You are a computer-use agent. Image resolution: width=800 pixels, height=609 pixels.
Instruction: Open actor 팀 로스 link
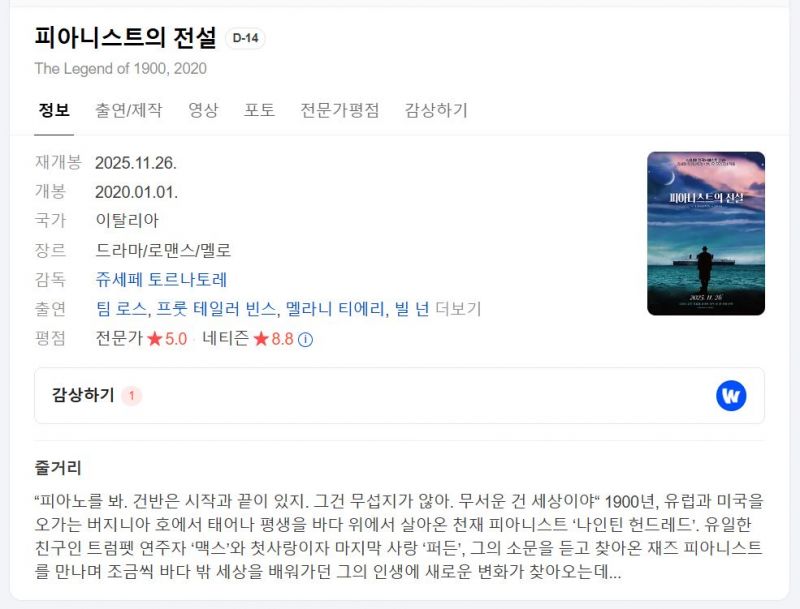pos(121,309)
